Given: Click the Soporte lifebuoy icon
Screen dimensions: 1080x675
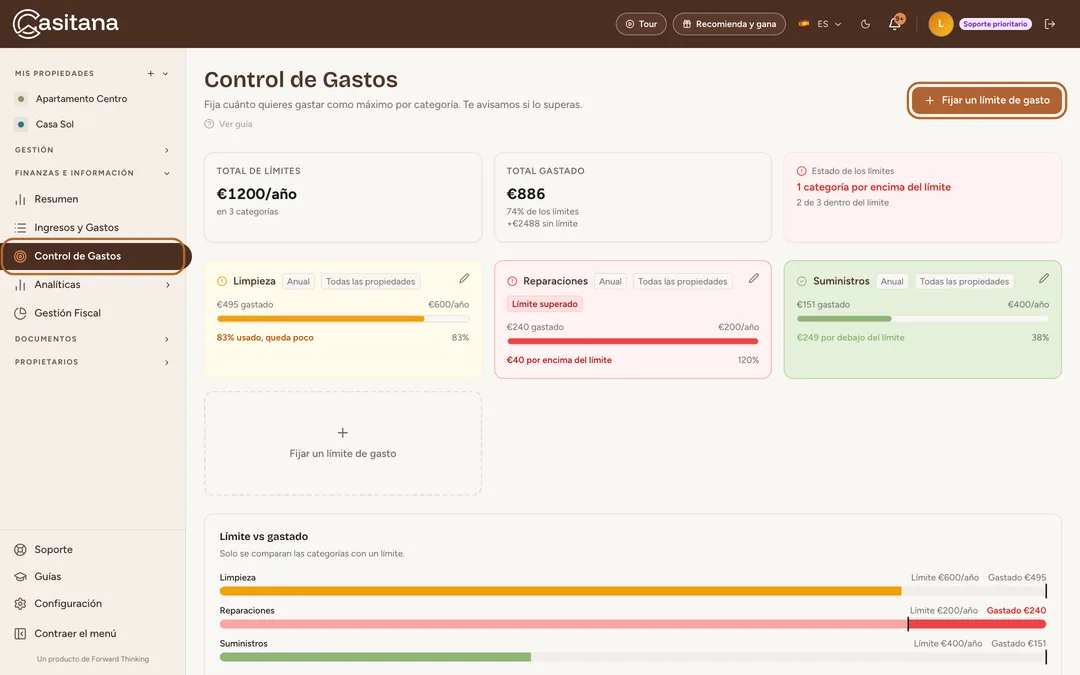Looking at the screenshot, I should click(20, 550).
